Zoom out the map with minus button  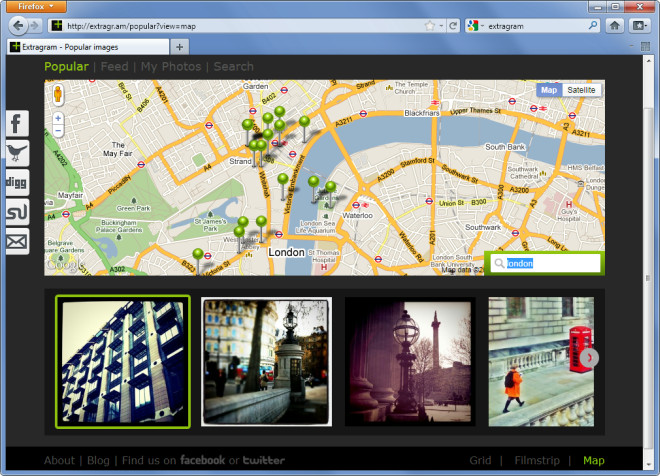click(x=58, y=131)
